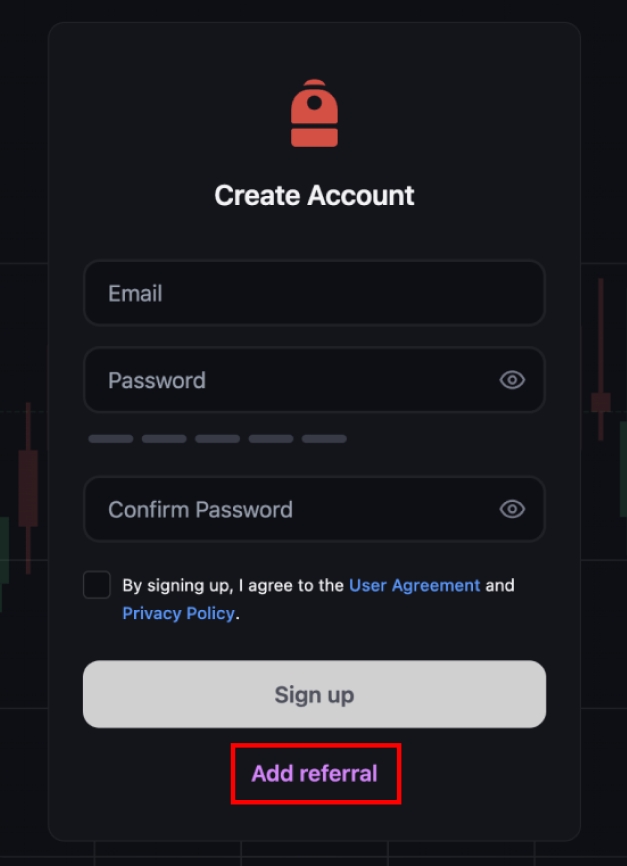The width and height of the screenshot is (627, 866).
Task: Click the second password strength bar segment
Action: coord(164,439)
